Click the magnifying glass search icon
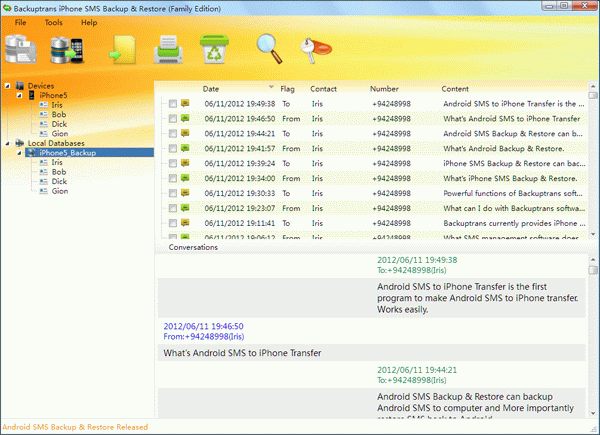Screen dimensions: 600x435 pyautogui.click(x=269, y=49)
